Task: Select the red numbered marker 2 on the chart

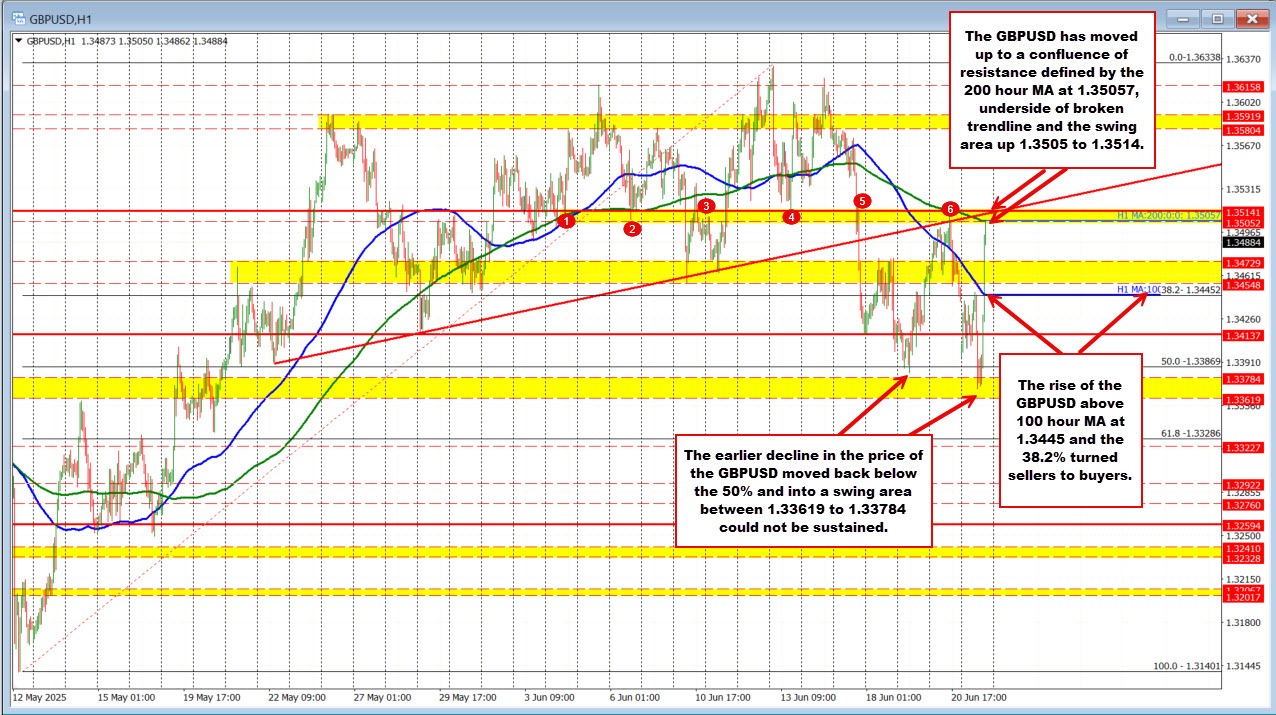Action: 632,228
